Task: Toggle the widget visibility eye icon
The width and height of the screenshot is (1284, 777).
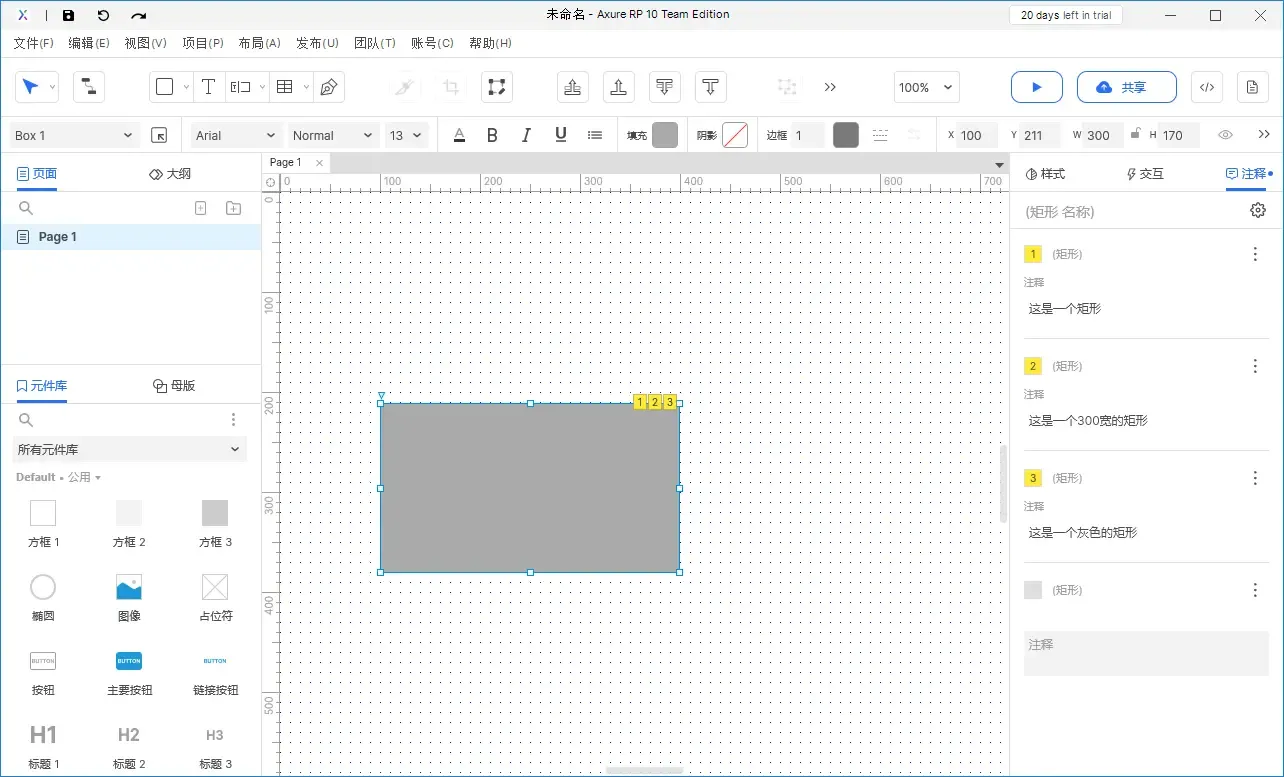Action: (1225, 135)
